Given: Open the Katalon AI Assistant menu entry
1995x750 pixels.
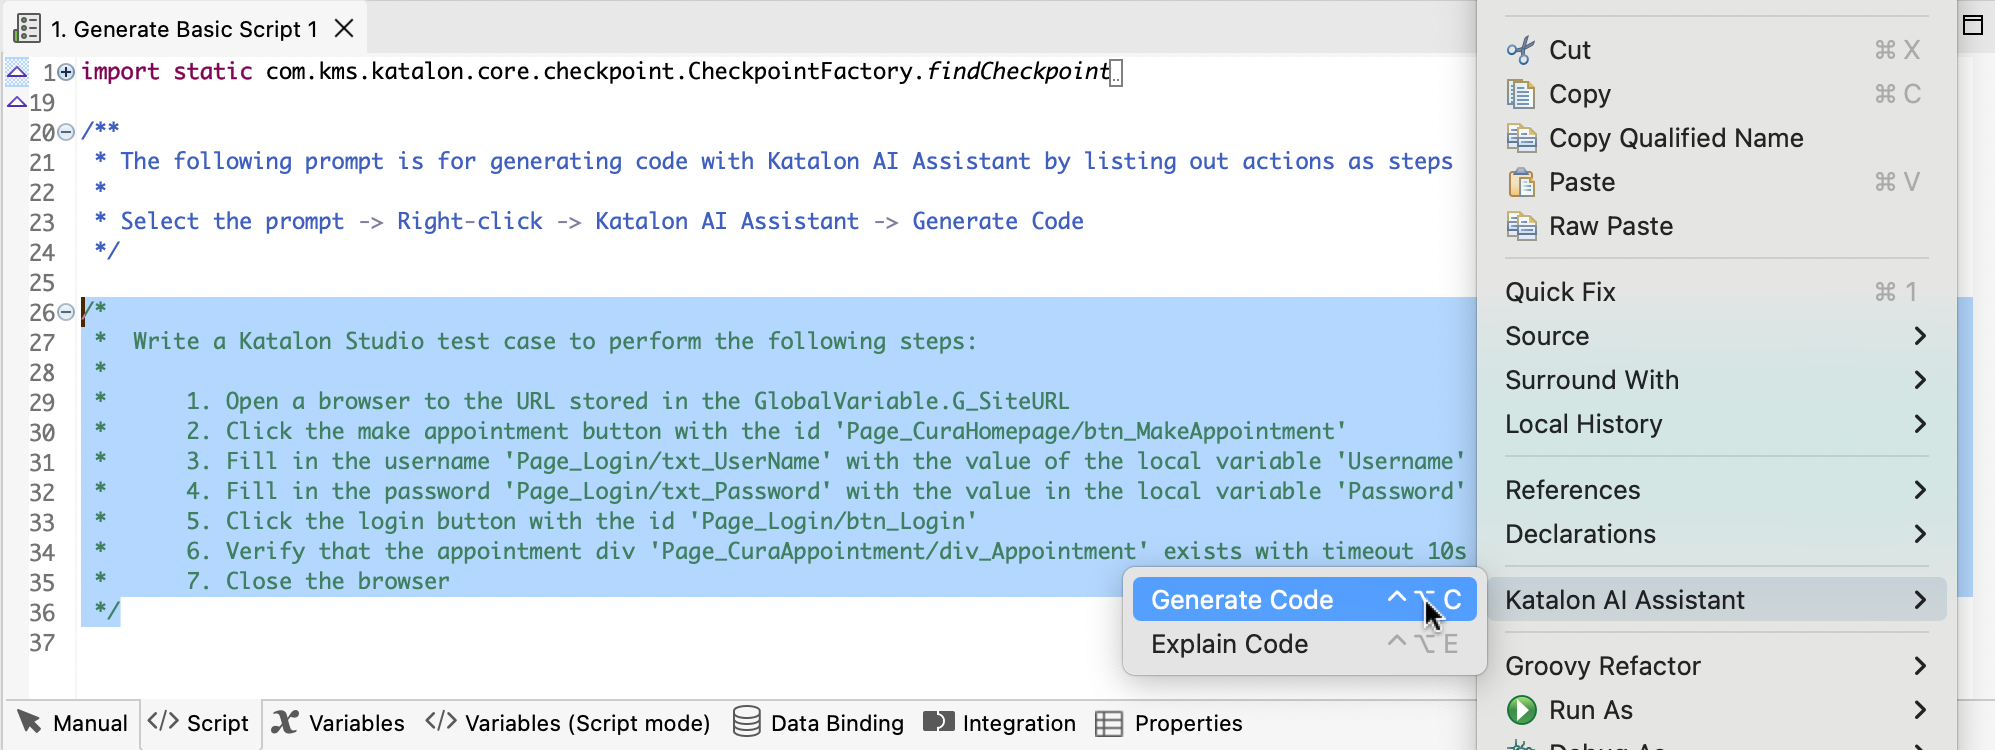Looking at the screenshot, I should point(1716,600).
